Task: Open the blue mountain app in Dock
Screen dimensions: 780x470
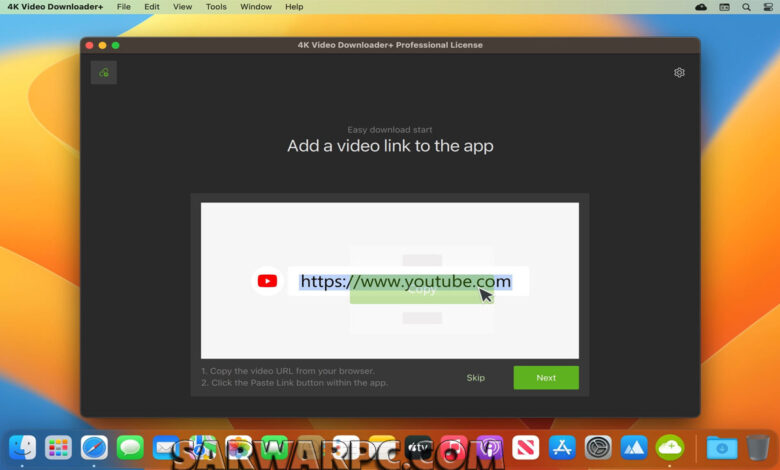Action: [634, 447]
